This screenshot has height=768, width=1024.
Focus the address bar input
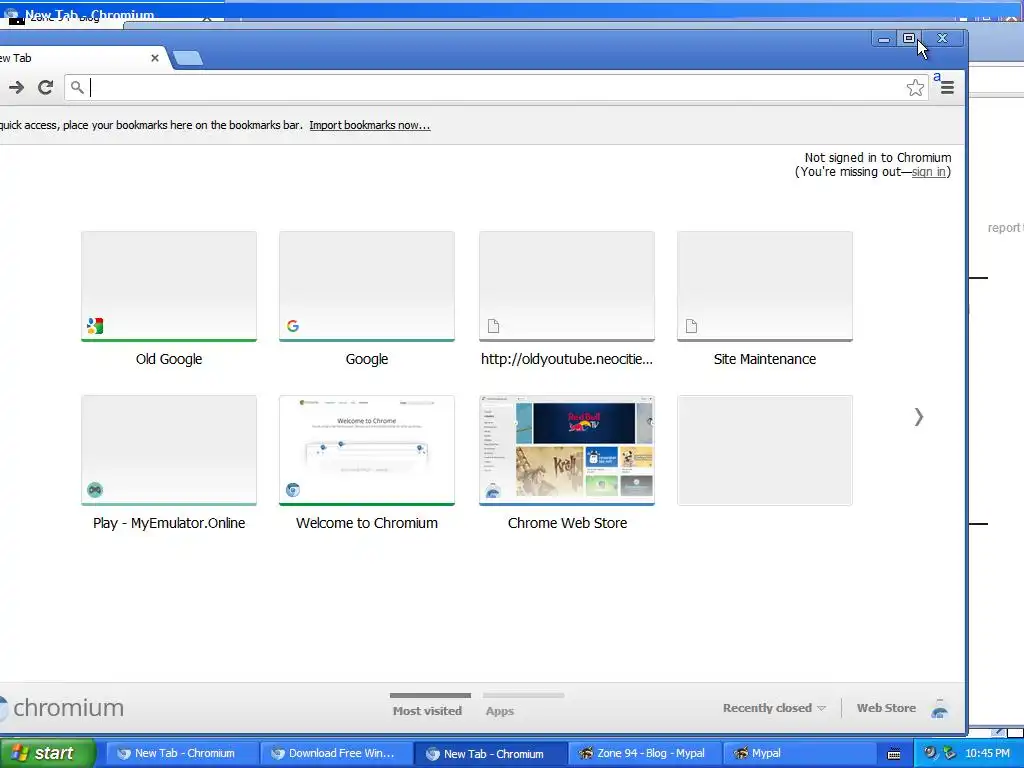pos(496,88)
